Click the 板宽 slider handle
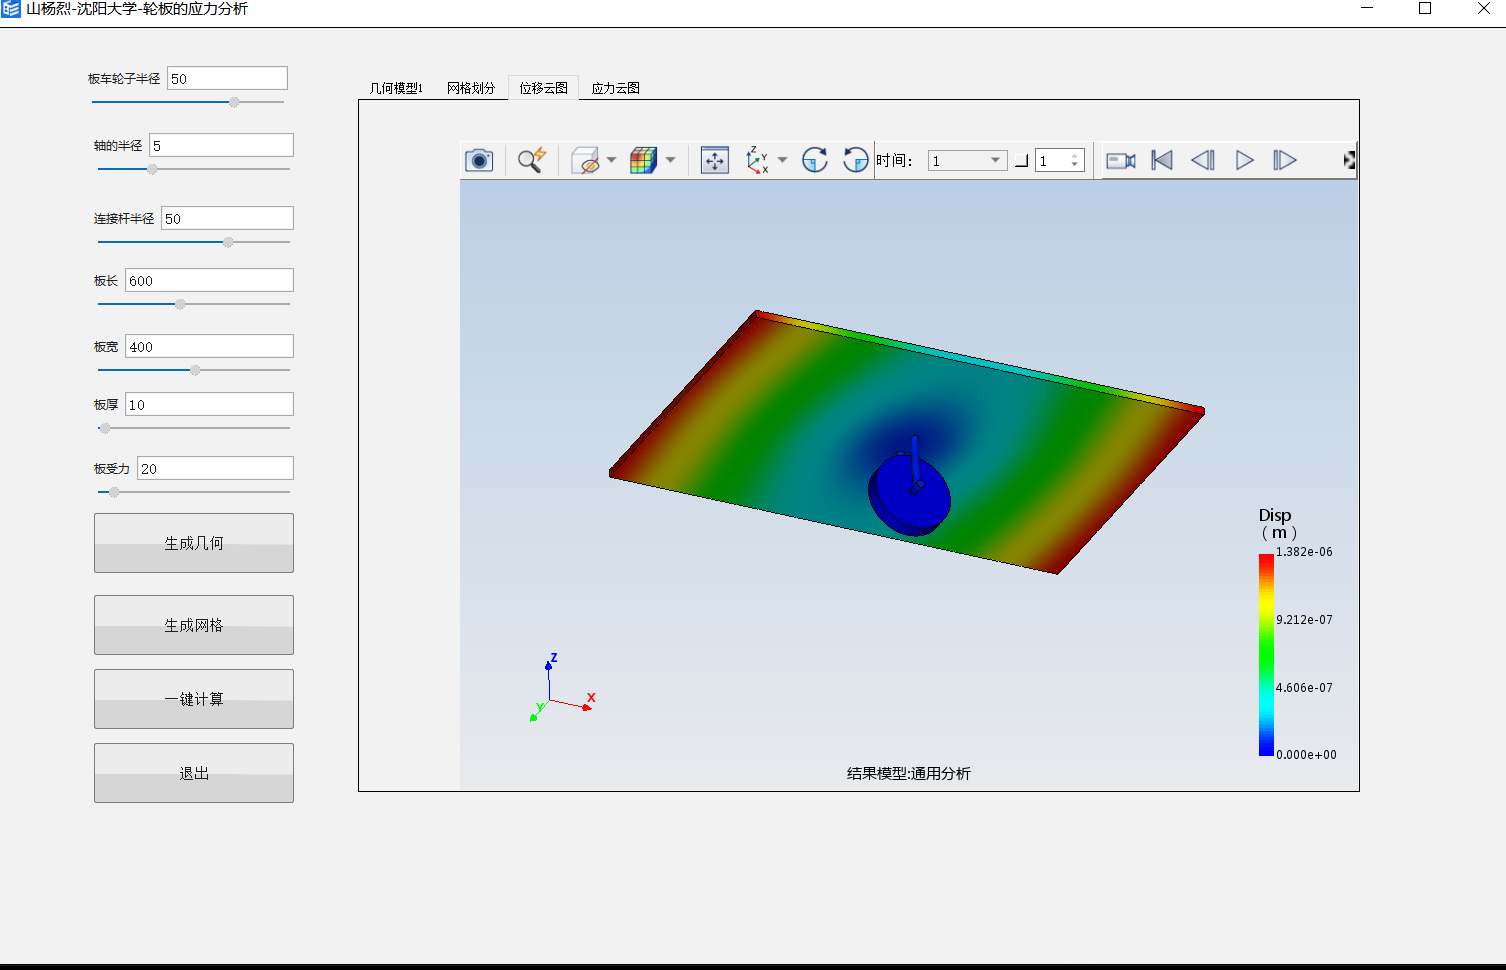Viewport: 1506px width, 970px height. [195, 370]
